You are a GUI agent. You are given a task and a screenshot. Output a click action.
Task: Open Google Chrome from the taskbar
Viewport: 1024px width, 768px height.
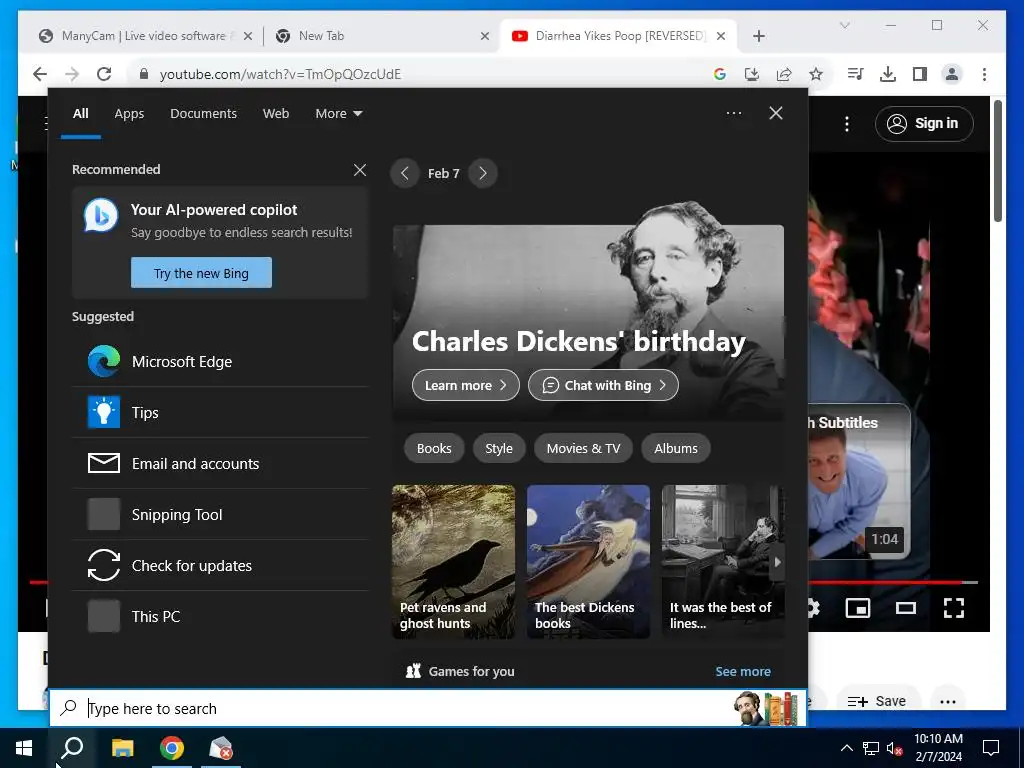pos(172,748)
